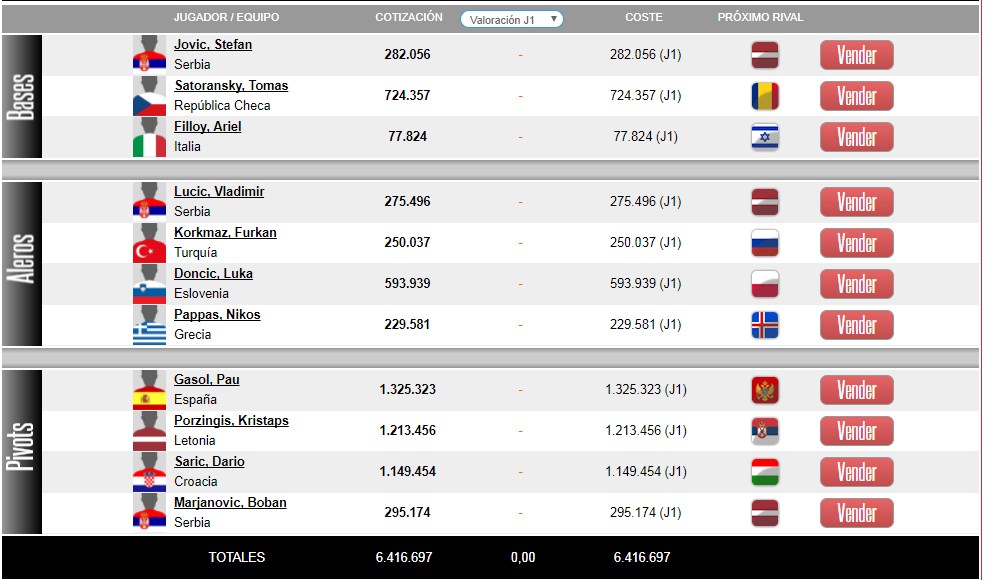Open Doncic, Luka player profile link
This screenshot has width=988, height=580.
pos(213,274)
